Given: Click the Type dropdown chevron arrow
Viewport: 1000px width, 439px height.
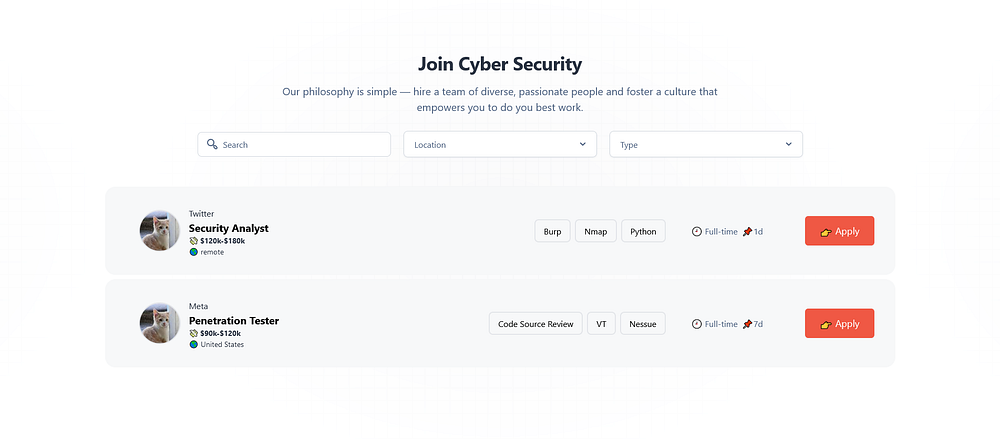Looking at the screenshot, I should point(789,144).
